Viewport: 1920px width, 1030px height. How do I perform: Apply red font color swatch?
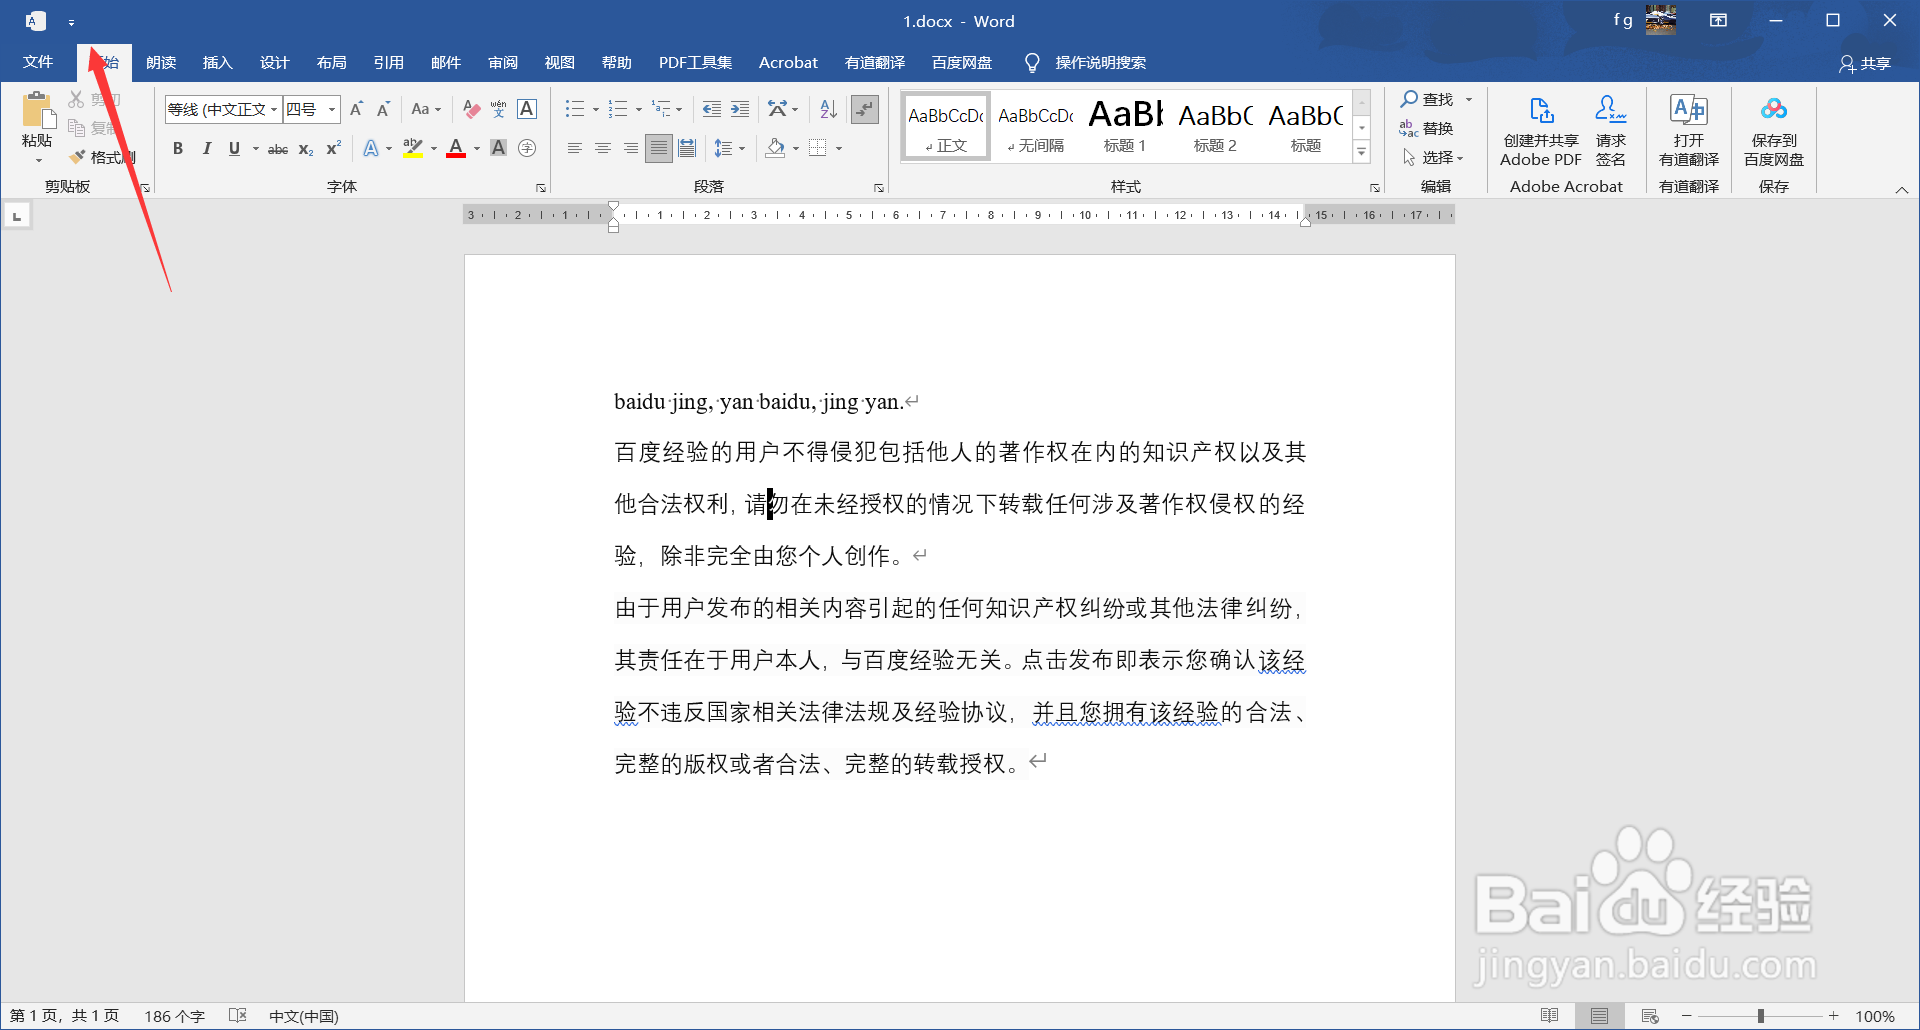click(x=456, y=148)
